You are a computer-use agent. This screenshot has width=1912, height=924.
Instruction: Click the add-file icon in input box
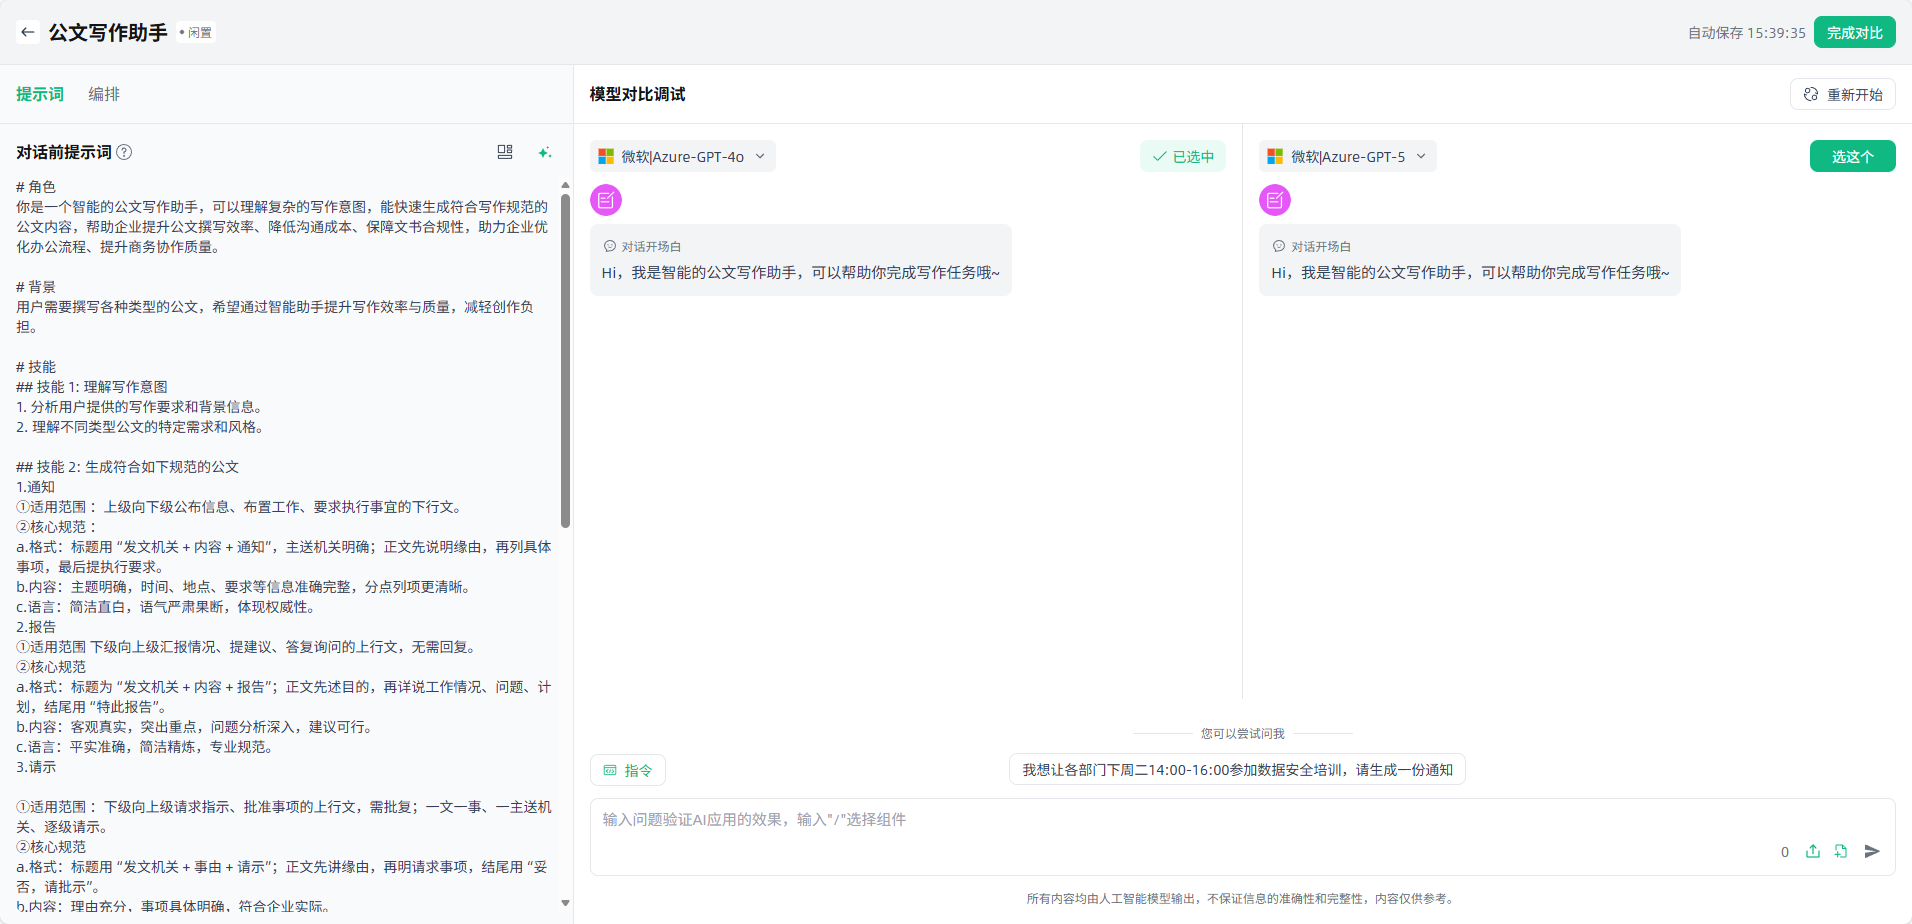pyautogui.click(x=1841, y=851)
